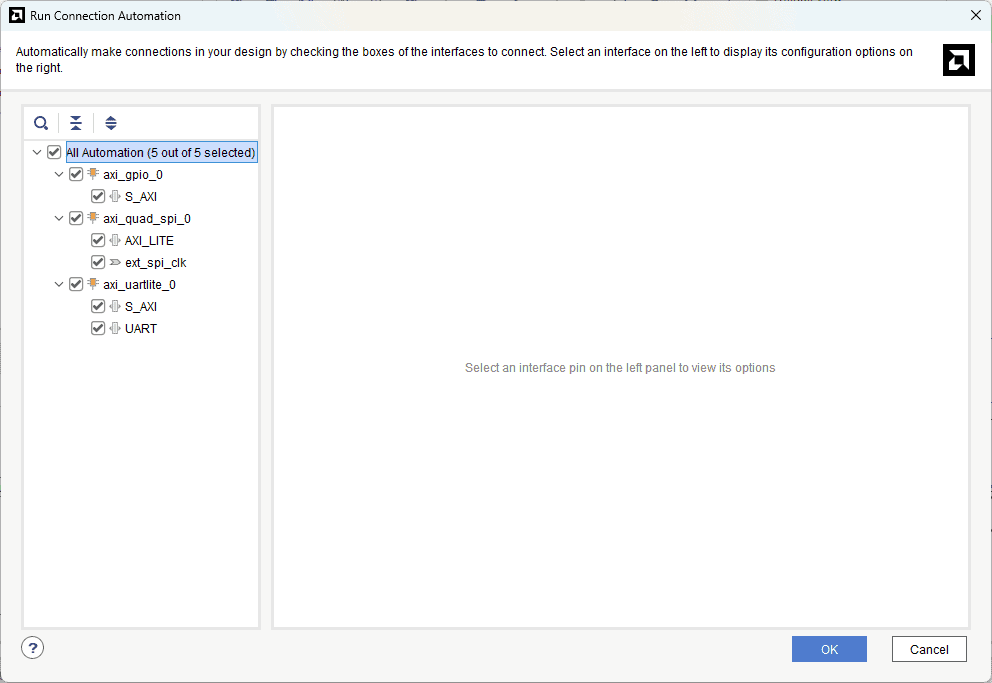Uncheck the All Automation checkbox
Image resolution: width=992 pixels, height=683 pixels.
[54, 153]
